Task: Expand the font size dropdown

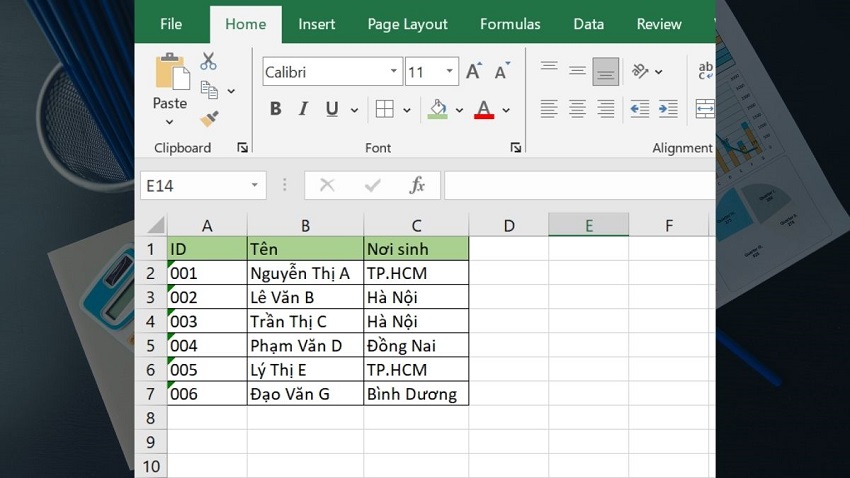Action: [450, 72]
